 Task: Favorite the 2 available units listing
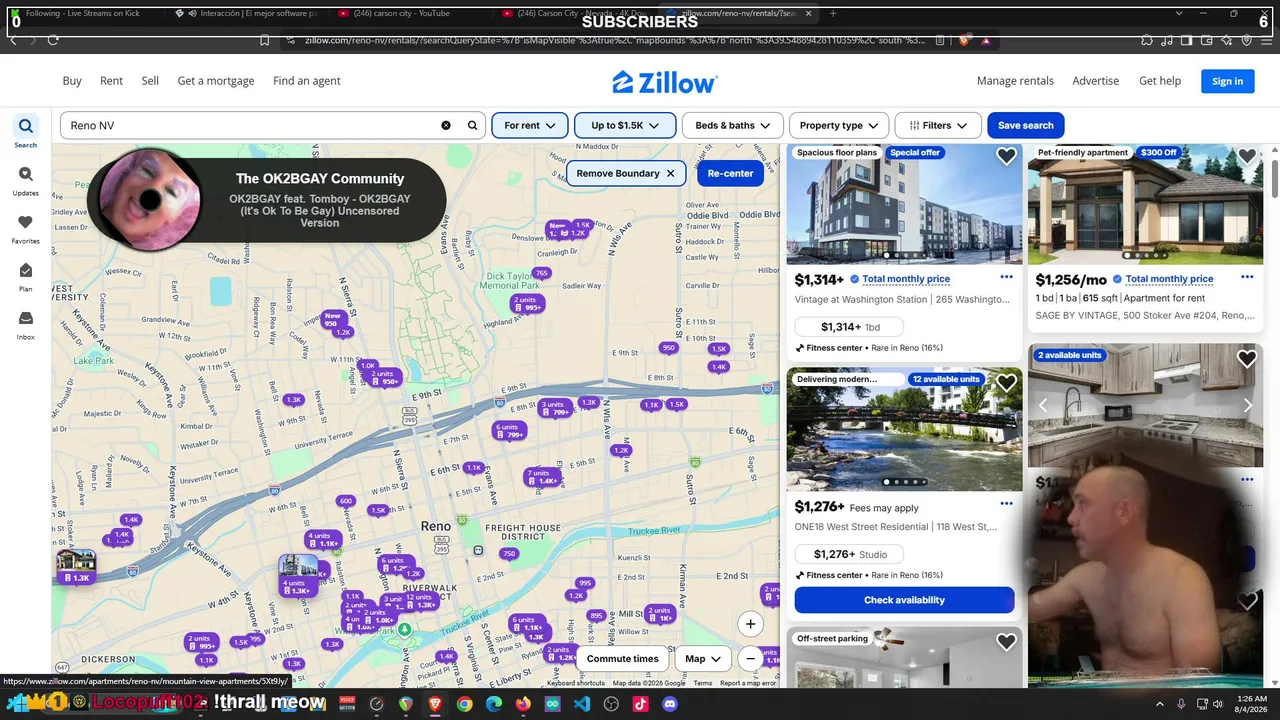click(x=1247, y=358)
